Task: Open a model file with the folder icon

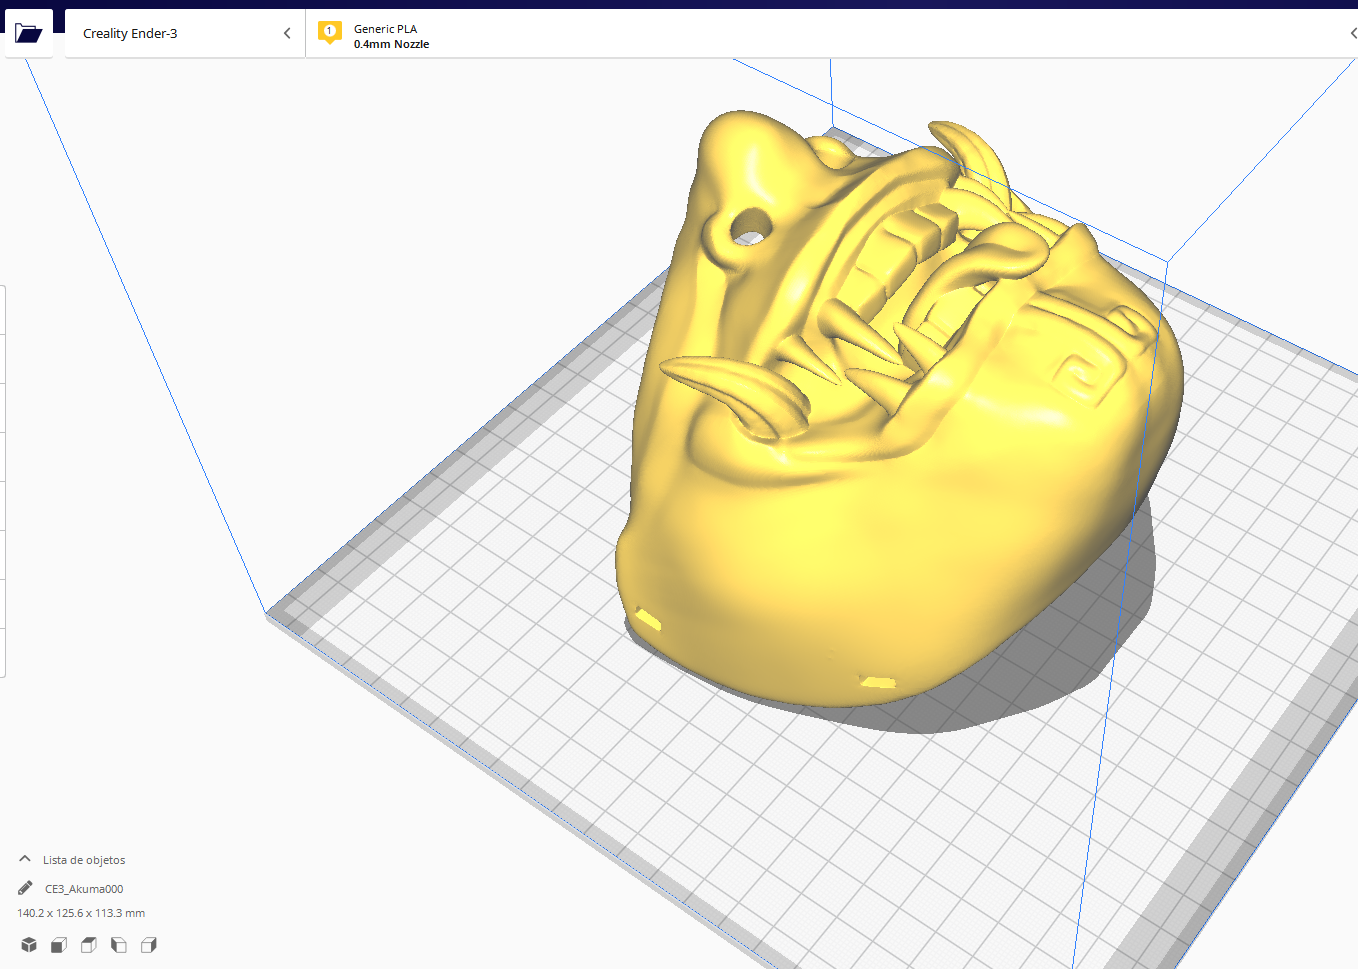Action: [28, 31]
